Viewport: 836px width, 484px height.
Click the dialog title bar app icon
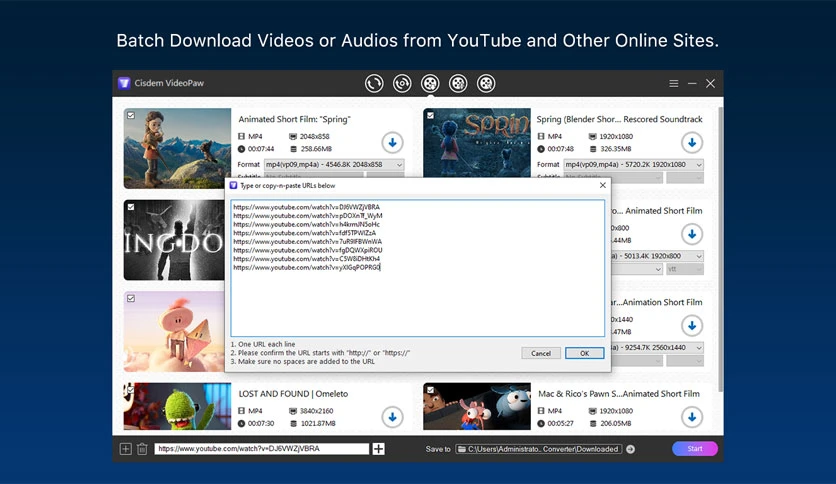(234, 185)
